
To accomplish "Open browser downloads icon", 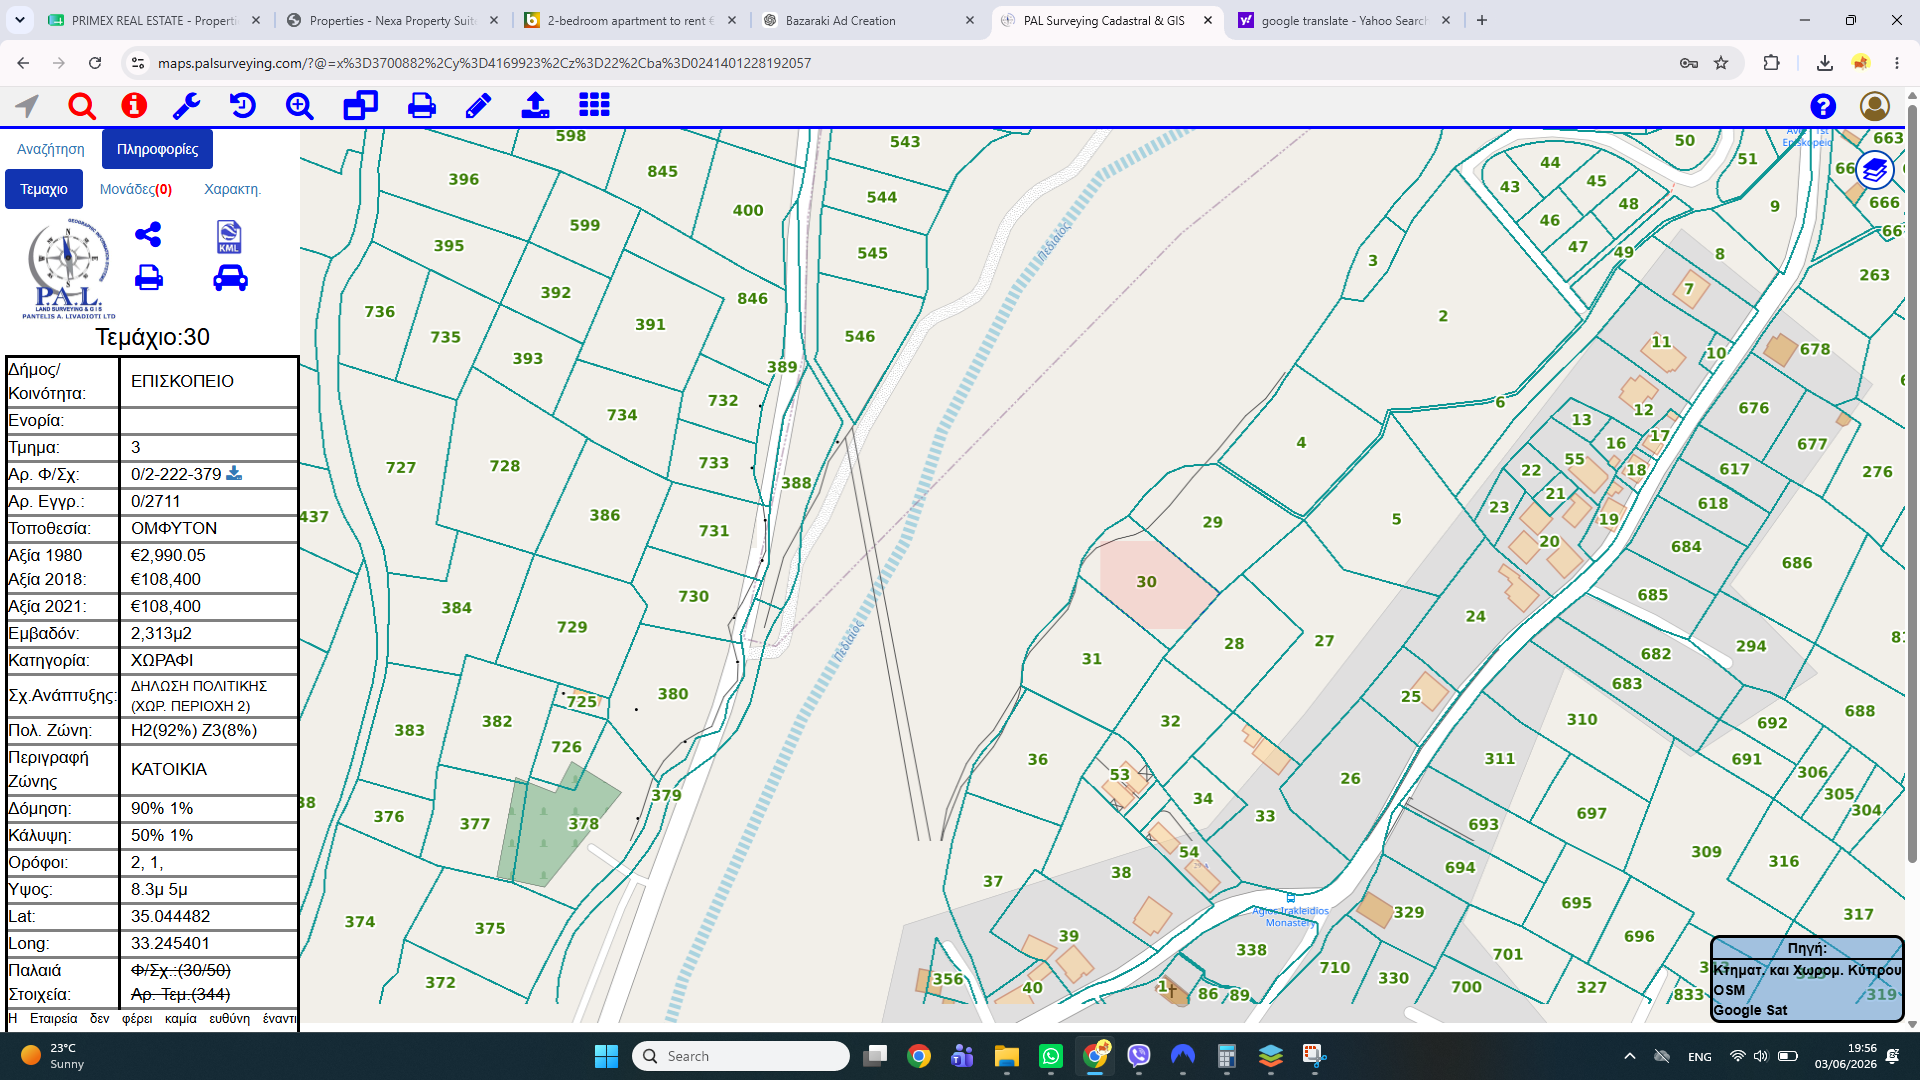I will [1825, 63].
